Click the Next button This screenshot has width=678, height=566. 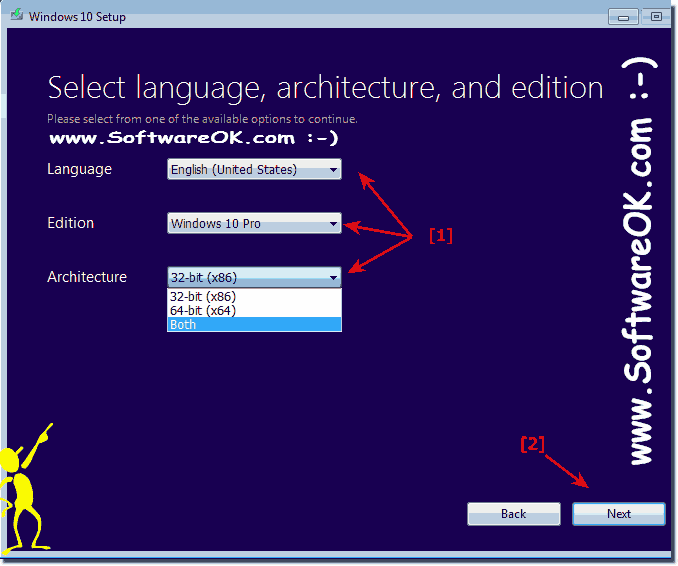click(x=618, y=514)
